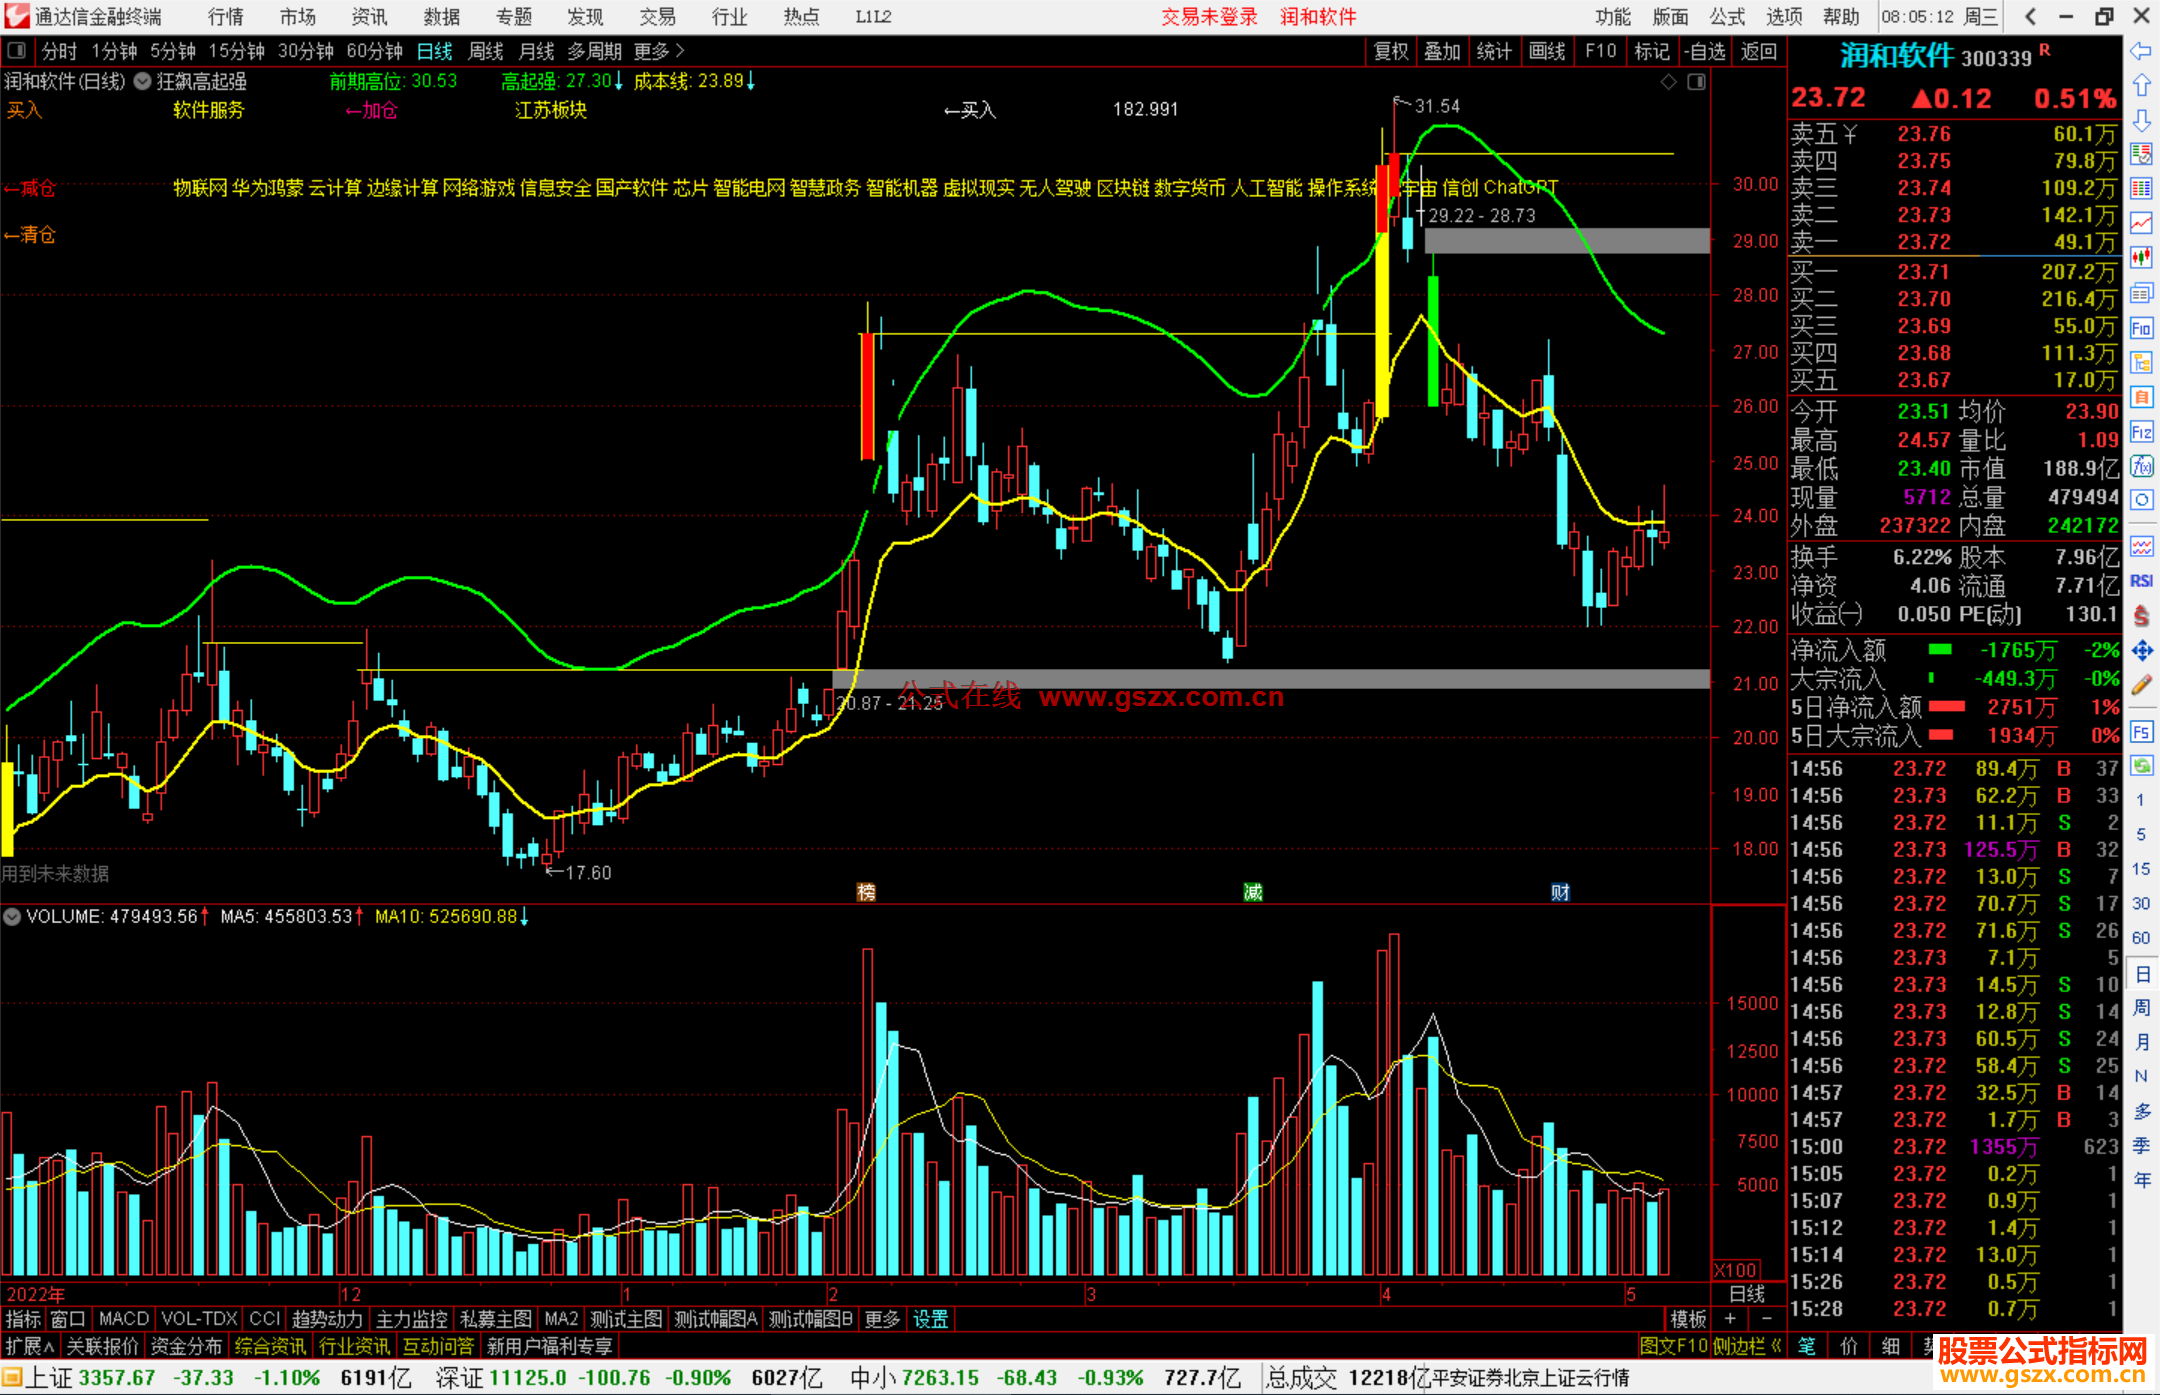Click the left arrow back icon in sidebar
This screenshot has height=1395, width=2160.
pyautogui.click(x=2141, y=50)
